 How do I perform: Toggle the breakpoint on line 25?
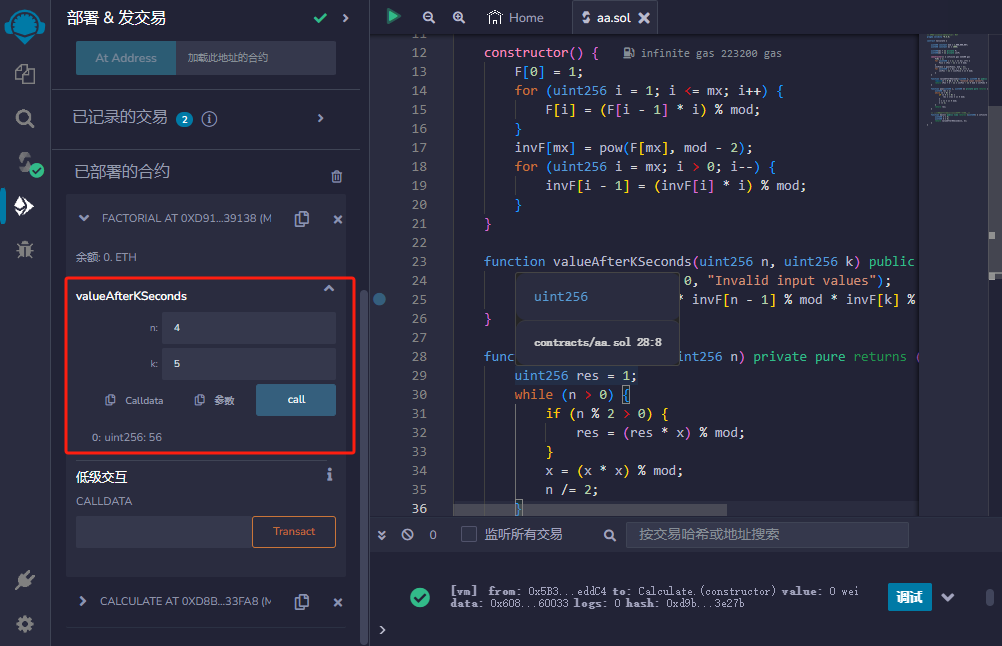click(380, 299)
